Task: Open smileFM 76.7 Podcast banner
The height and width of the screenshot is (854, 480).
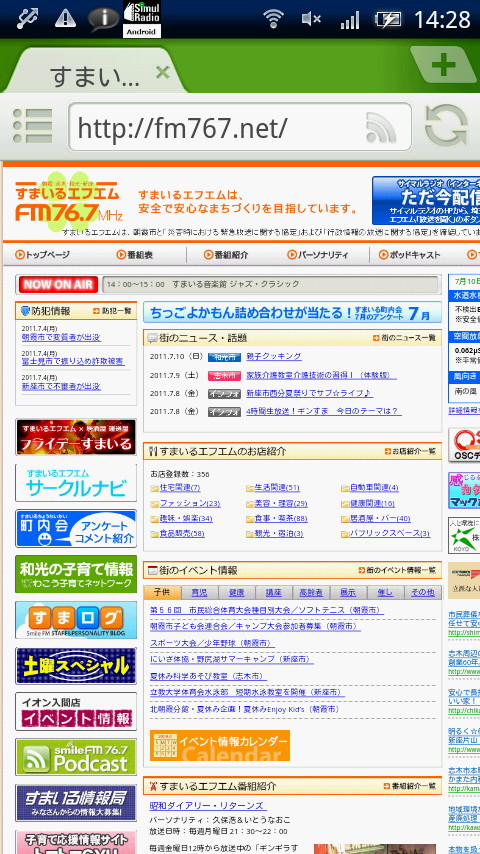Action: [76, 757]
